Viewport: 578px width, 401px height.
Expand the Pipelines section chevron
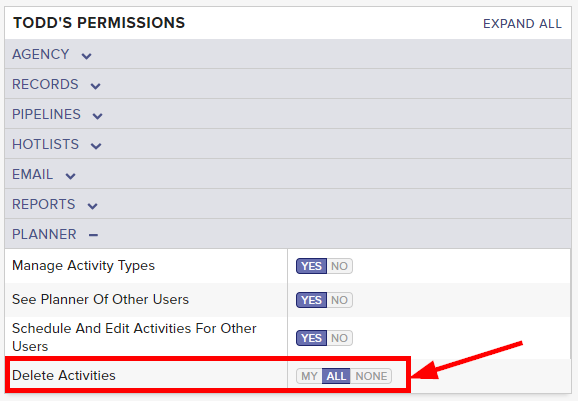pos(97,116)
